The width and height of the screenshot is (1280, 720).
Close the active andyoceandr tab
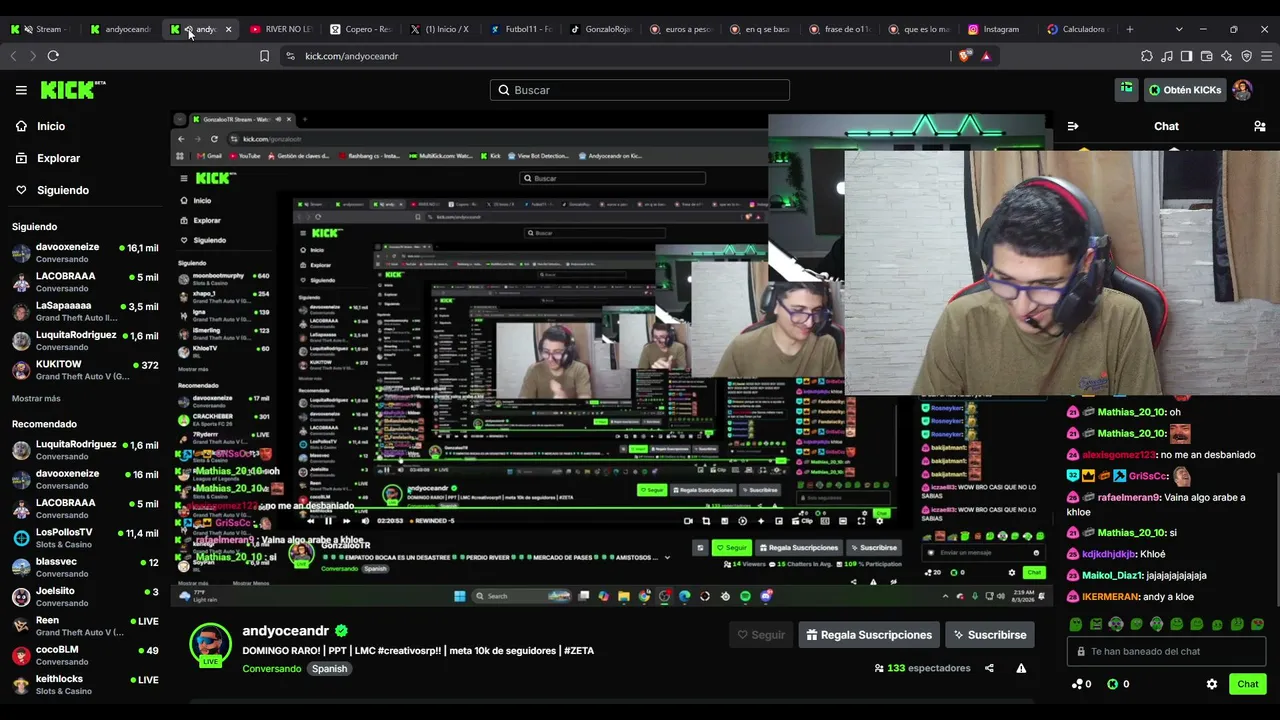228,29
